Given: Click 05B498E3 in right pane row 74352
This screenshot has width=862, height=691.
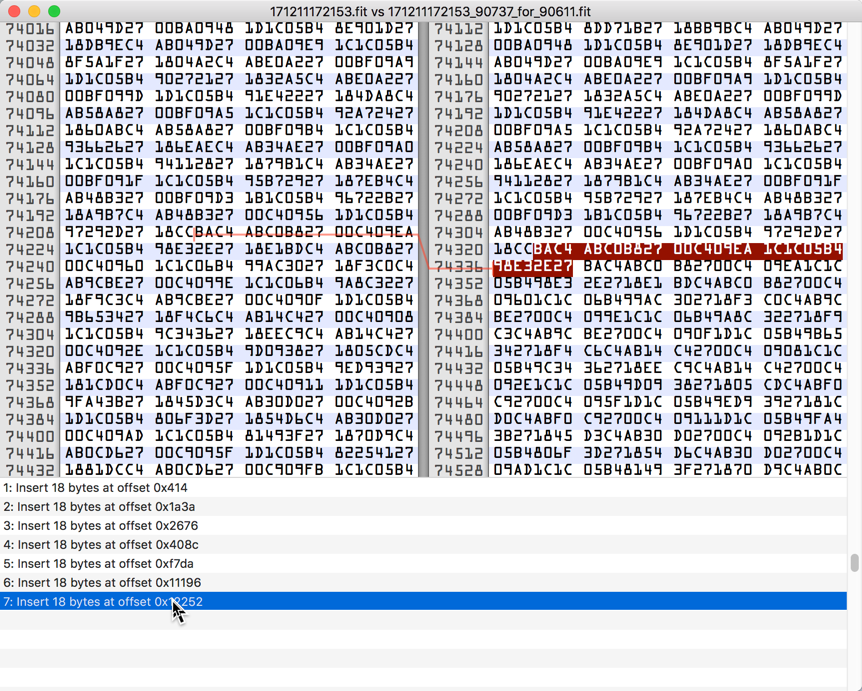Looking at the screenshot, I should pos(533,284).
